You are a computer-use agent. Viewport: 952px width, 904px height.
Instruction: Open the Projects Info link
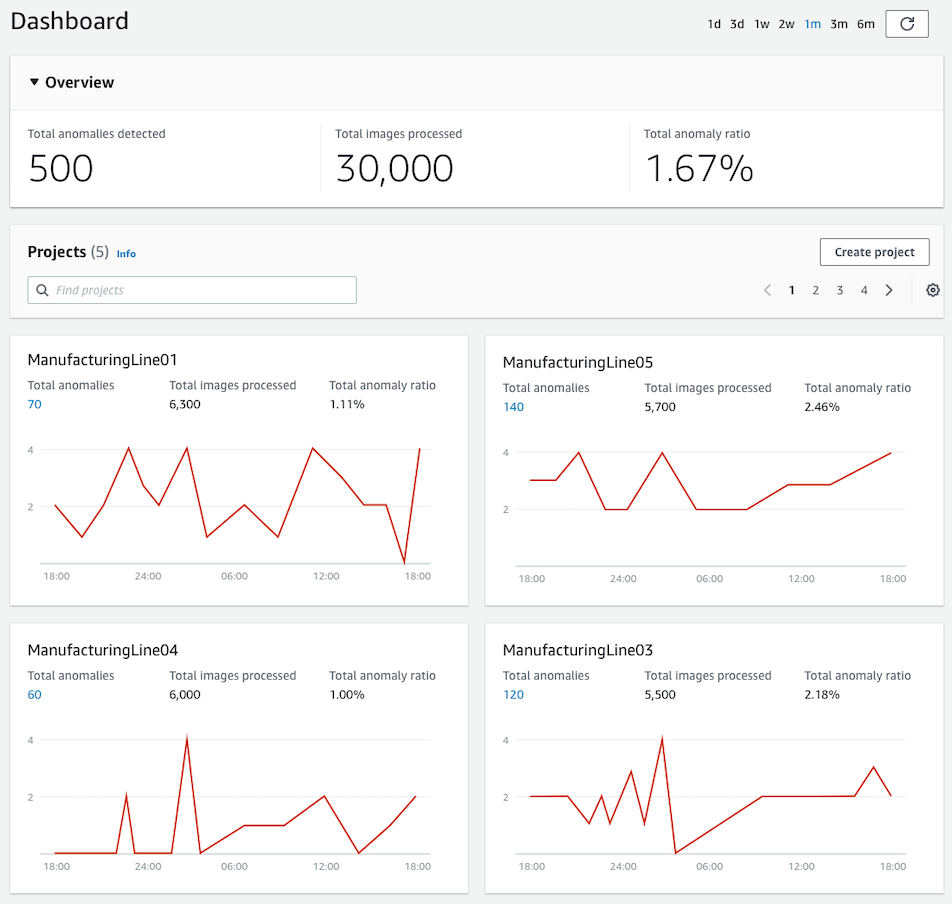pyautogui.click(x=126, y=254)
